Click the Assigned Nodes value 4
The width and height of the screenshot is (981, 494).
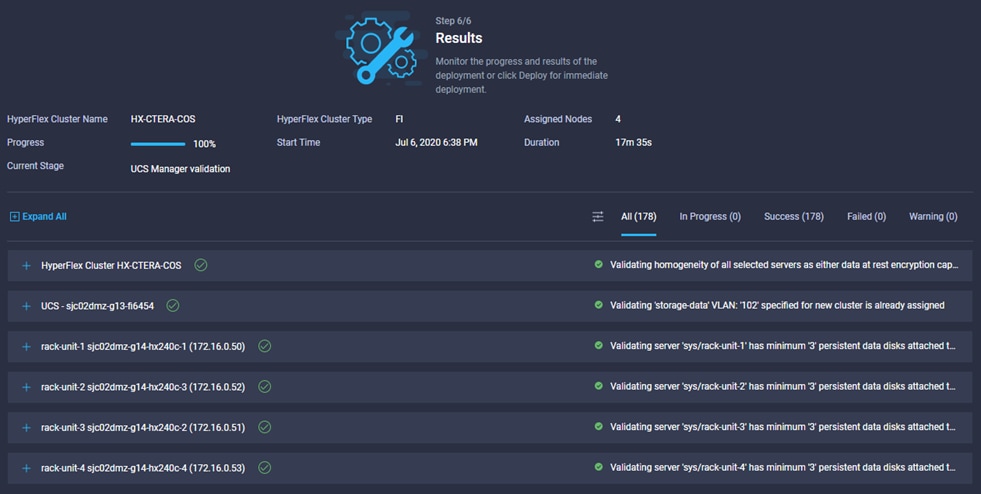click(618, 119)
